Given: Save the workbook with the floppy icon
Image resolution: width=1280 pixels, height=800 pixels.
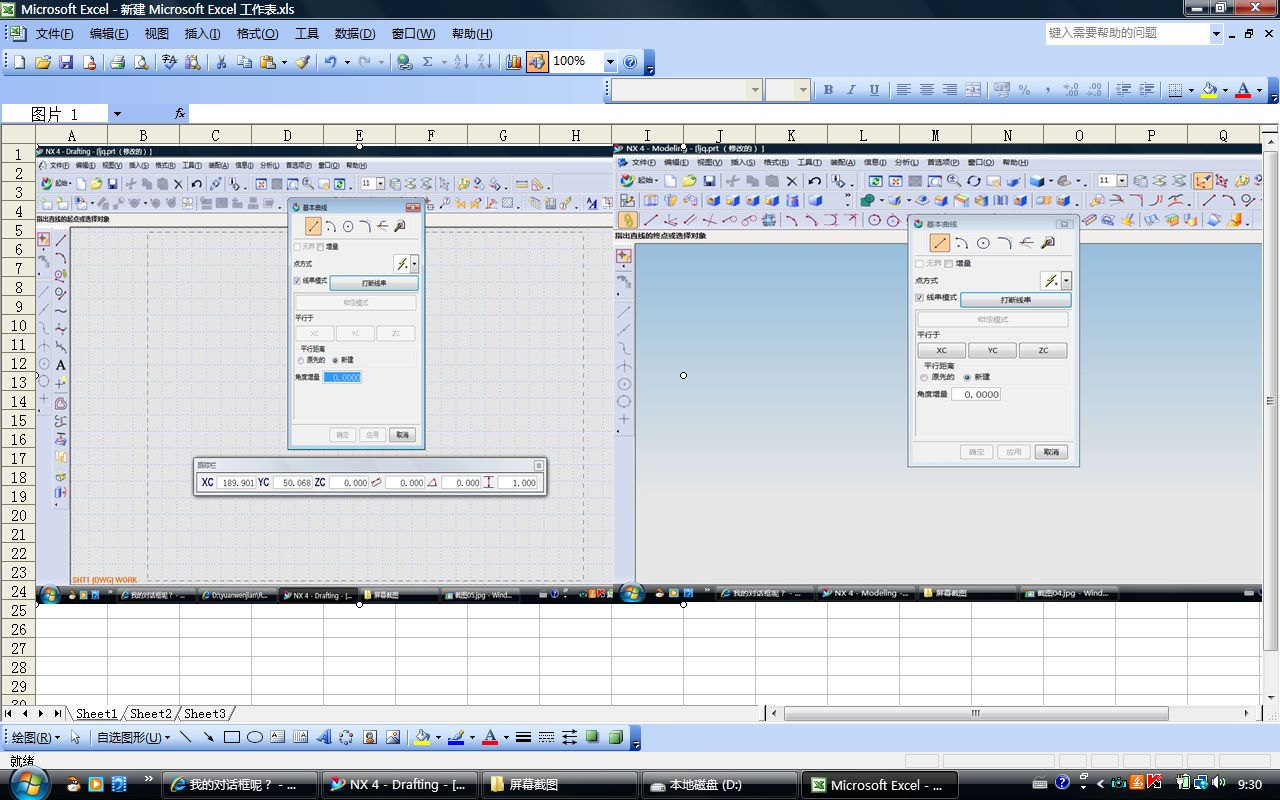Looking at the screenshot, I should [x=66, y=62].
